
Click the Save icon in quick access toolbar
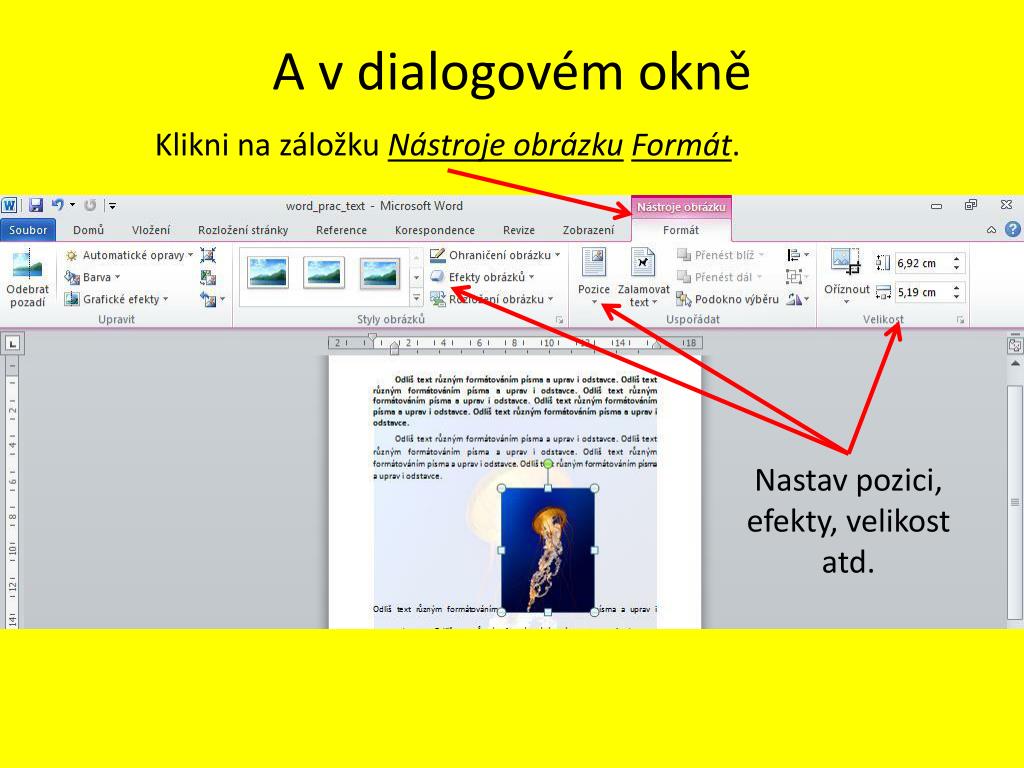[36, 206]
